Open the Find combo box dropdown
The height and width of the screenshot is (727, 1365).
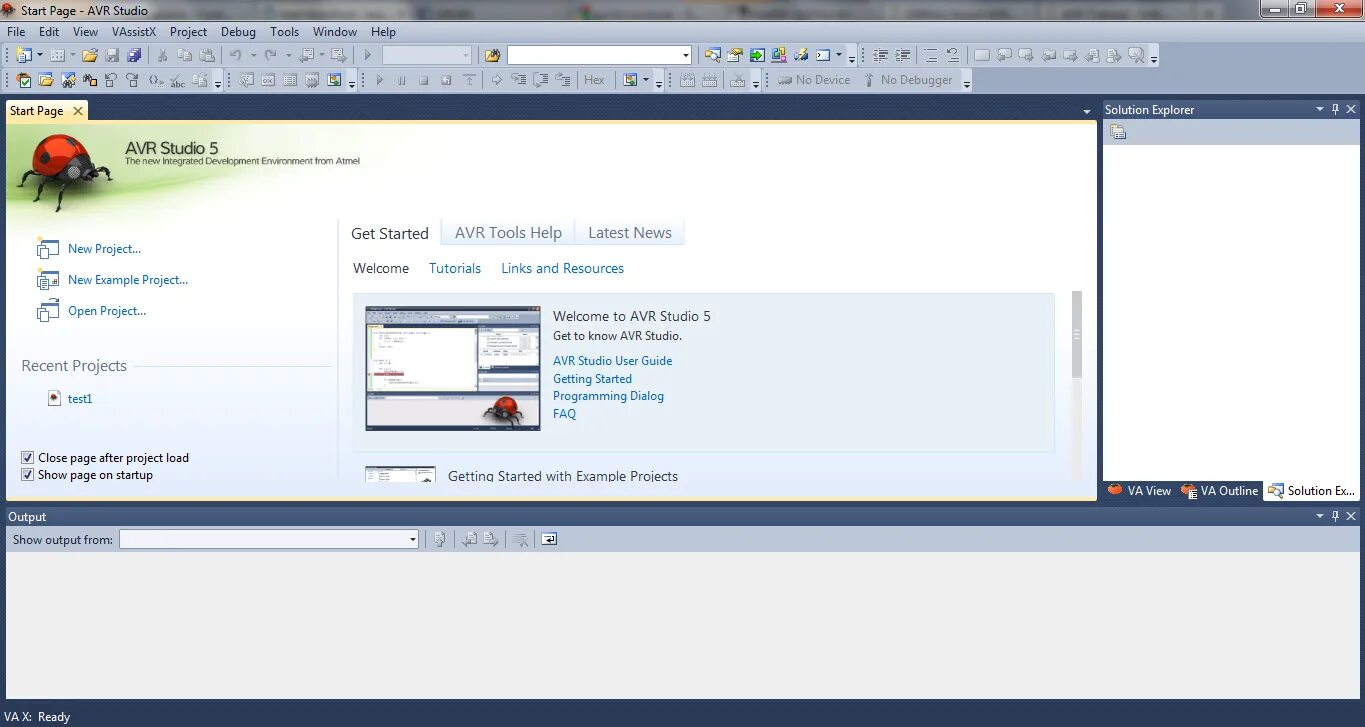pyautogui.click(x=686, y=55)
